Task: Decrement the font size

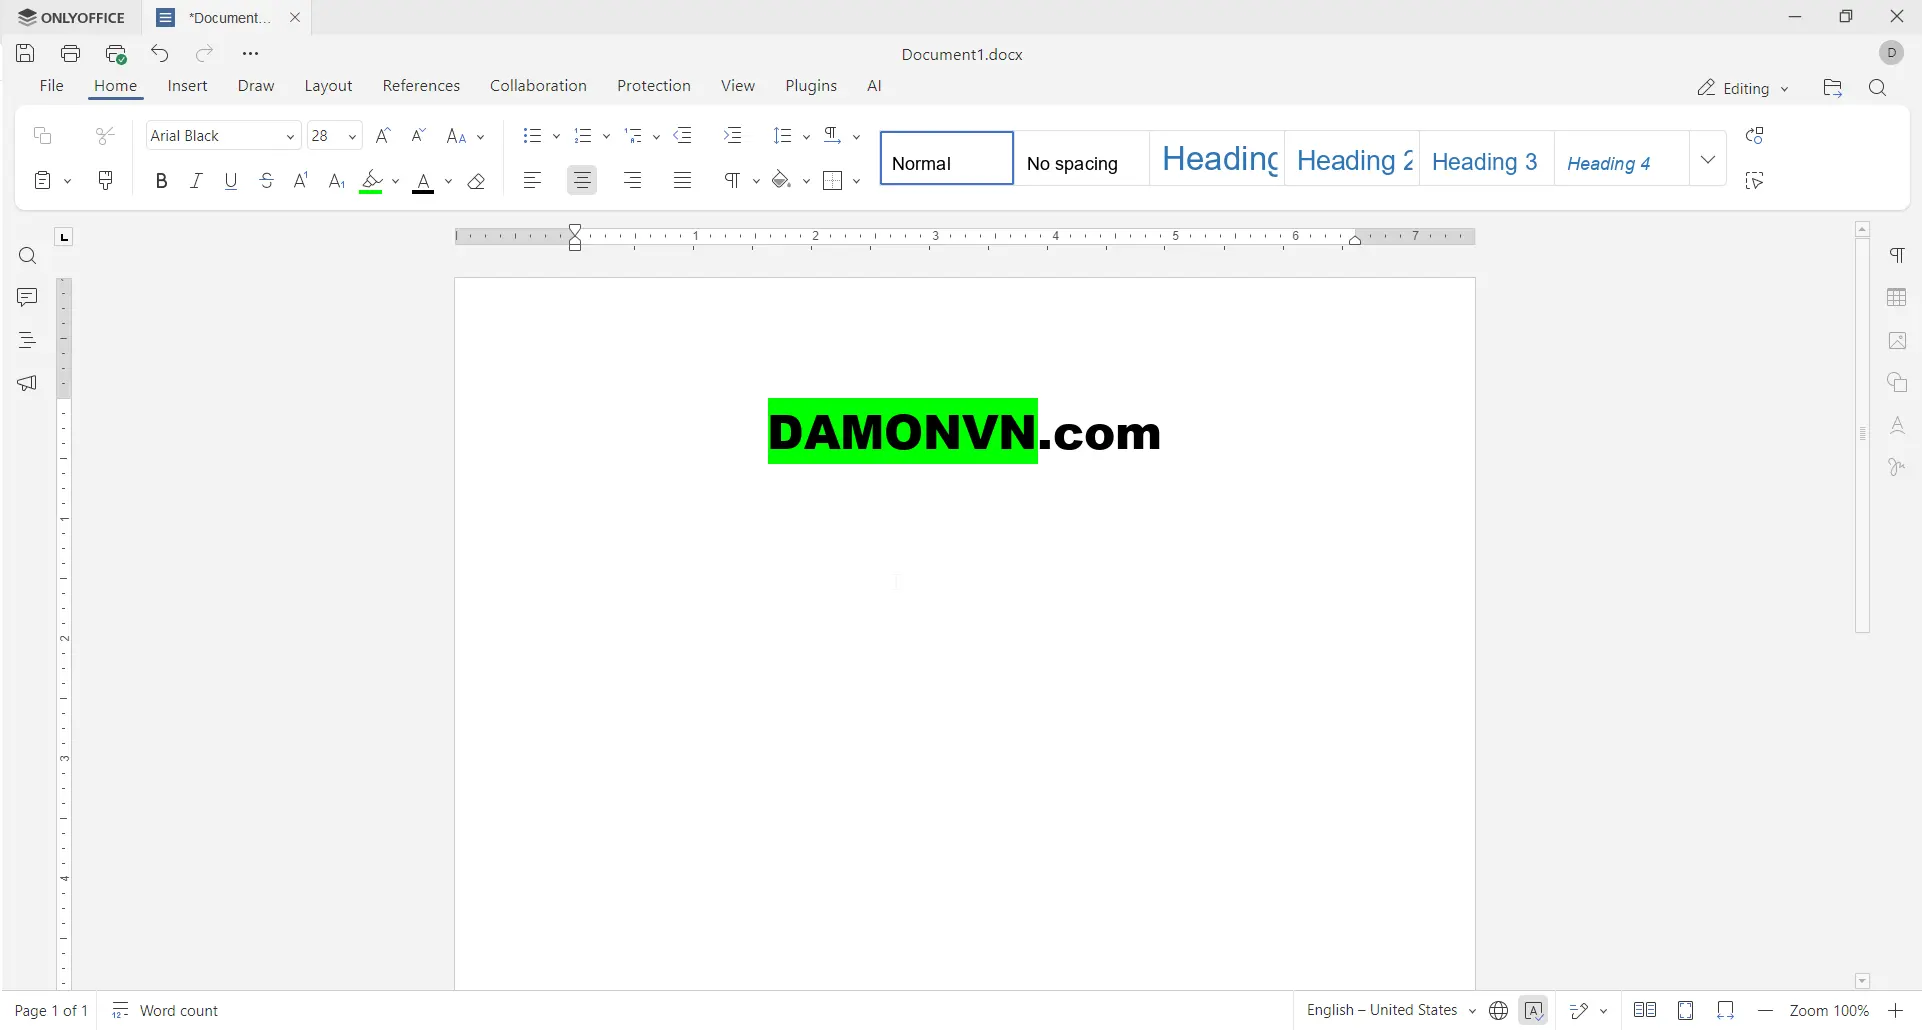Action: pyautogui.click(x=419, y=136)
